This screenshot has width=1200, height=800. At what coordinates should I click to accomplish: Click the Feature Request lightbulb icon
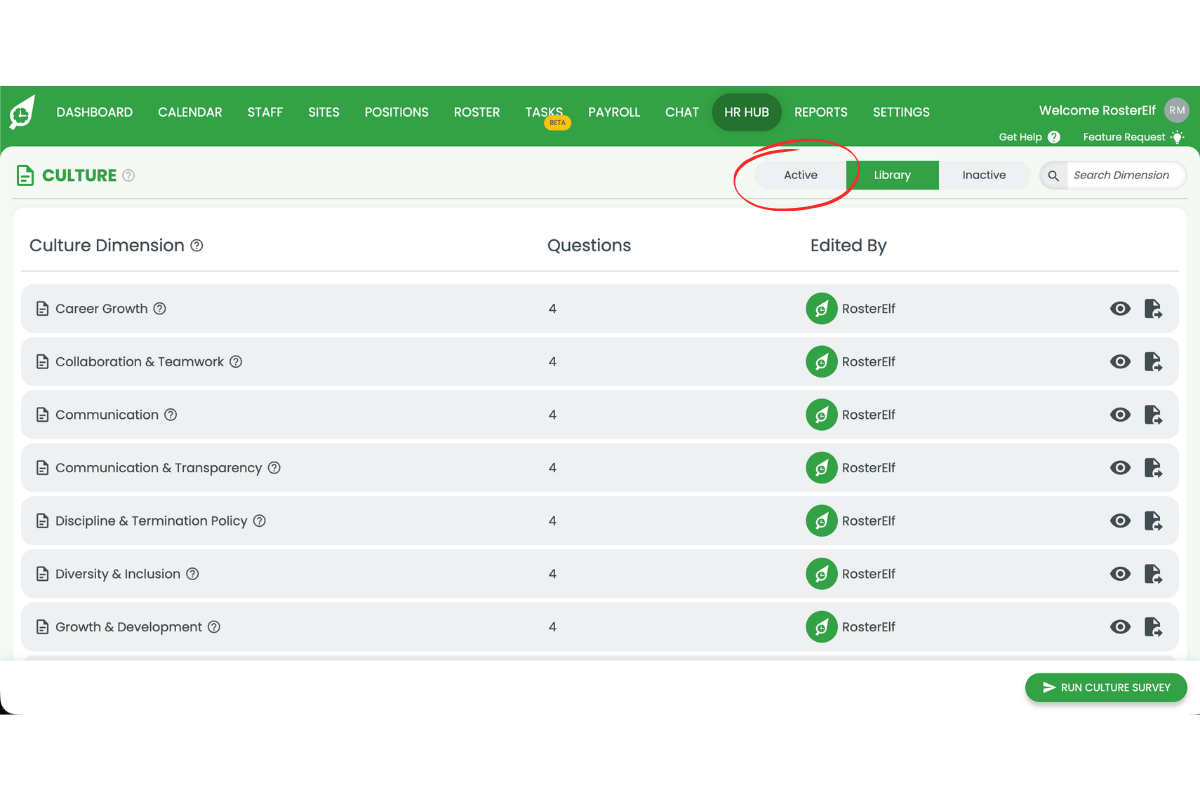1177,137
